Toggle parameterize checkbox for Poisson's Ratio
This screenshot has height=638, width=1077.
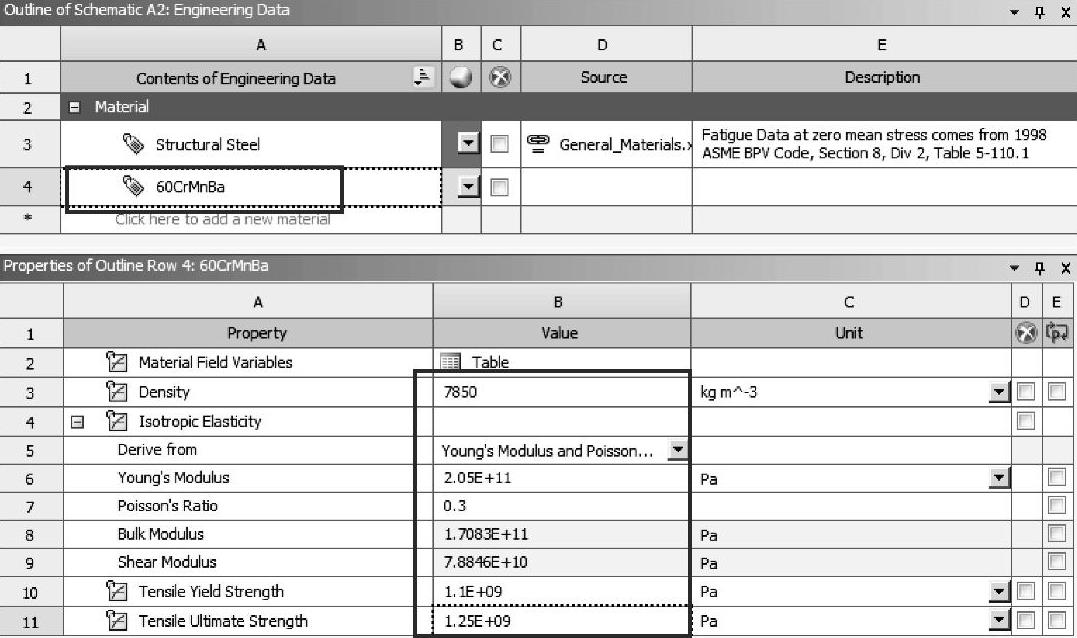(1056, 505)
